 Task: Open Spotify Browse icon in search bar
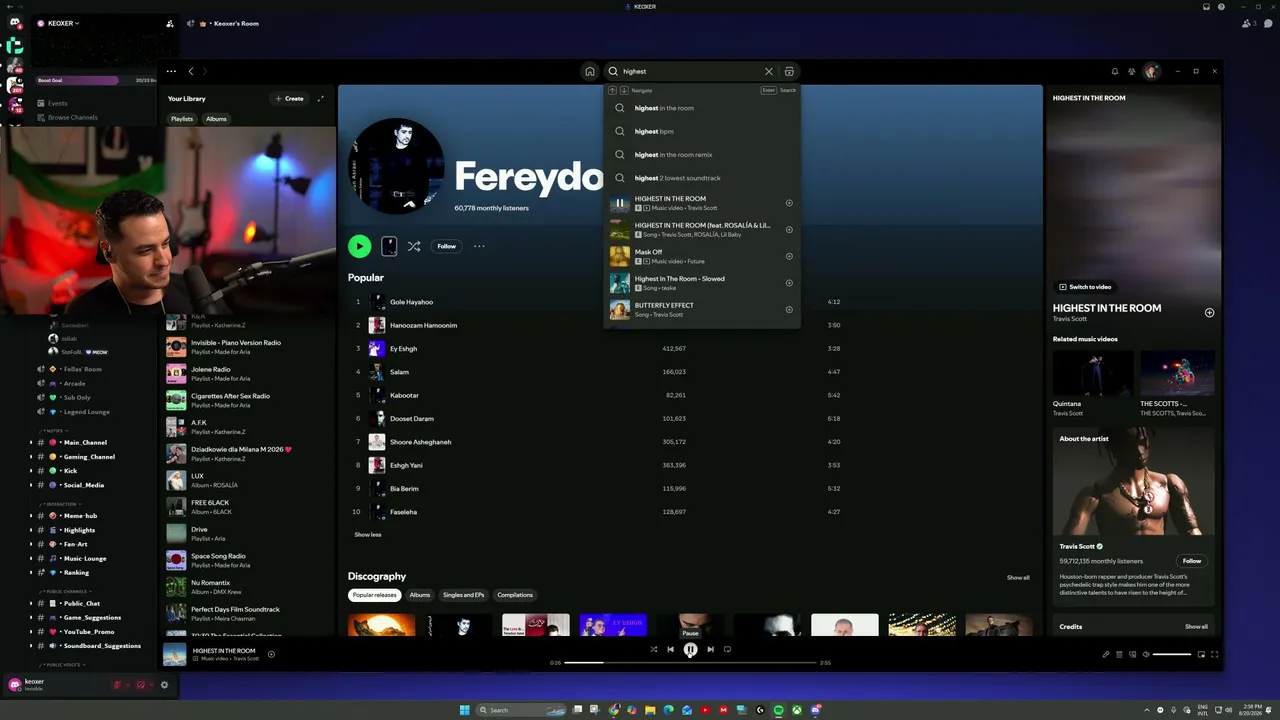point(789,72)
